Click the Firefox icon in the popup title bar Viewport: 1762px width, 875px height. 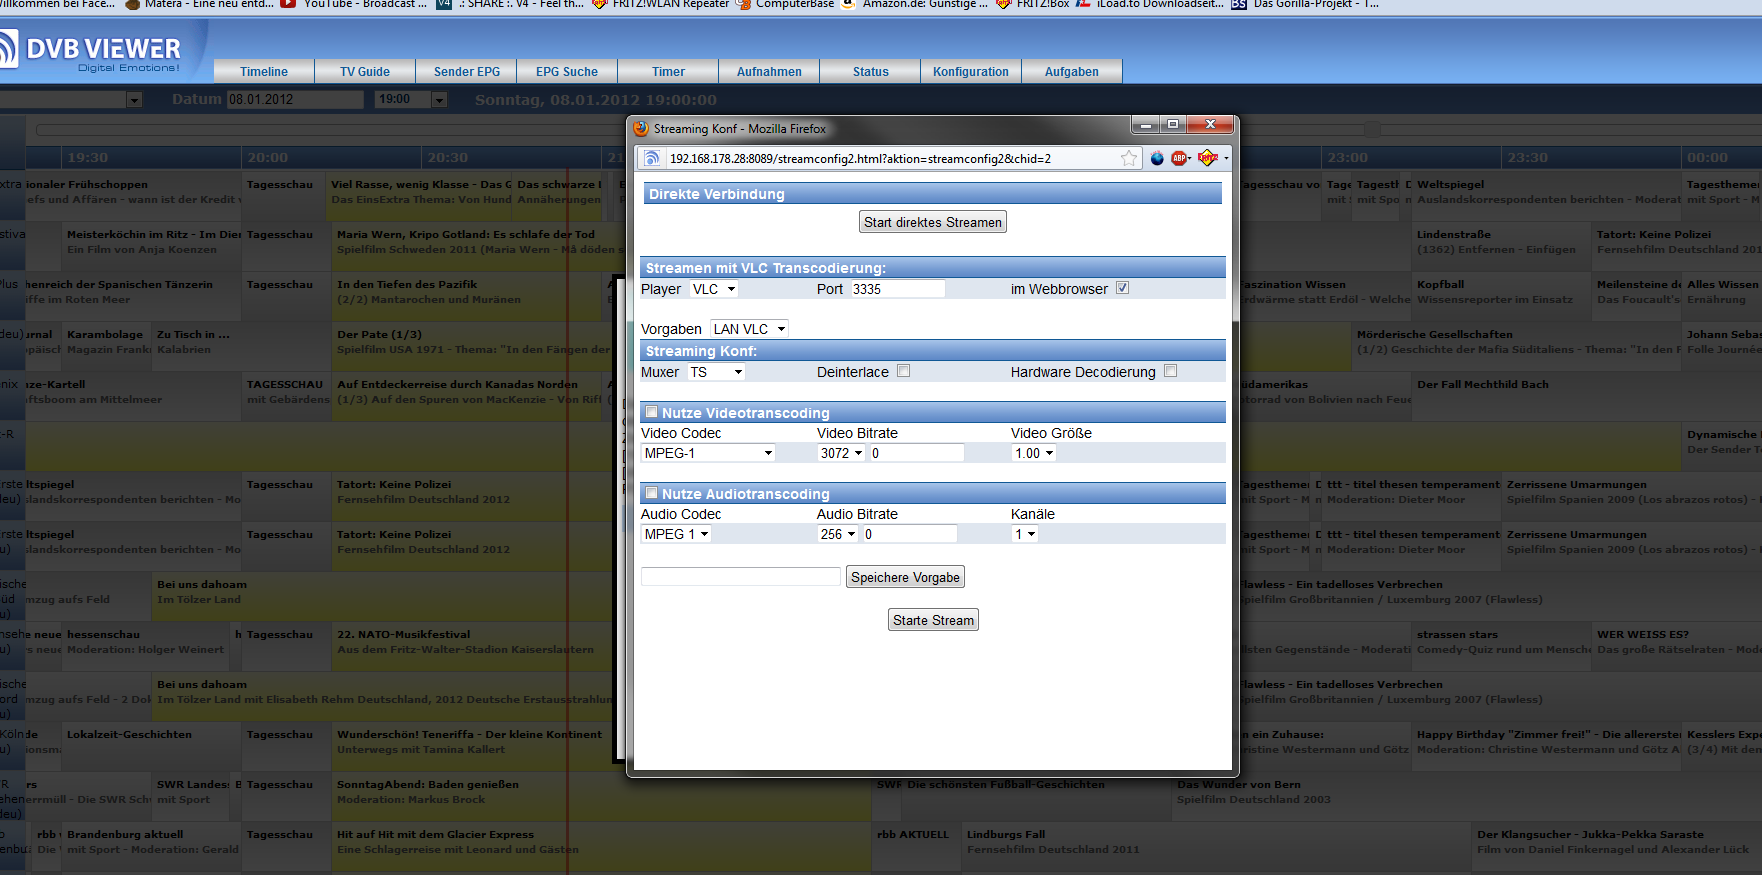(x=641, y=129)
